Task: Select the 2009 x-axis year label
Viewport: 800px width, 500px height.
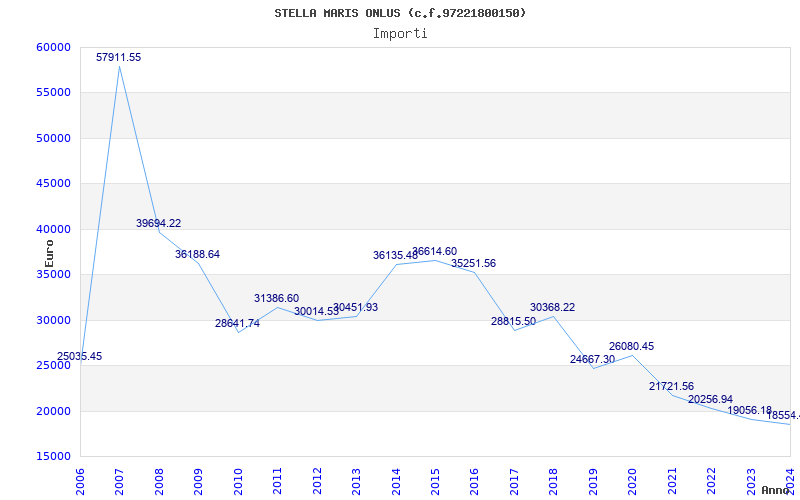Action: click(198, 481)
